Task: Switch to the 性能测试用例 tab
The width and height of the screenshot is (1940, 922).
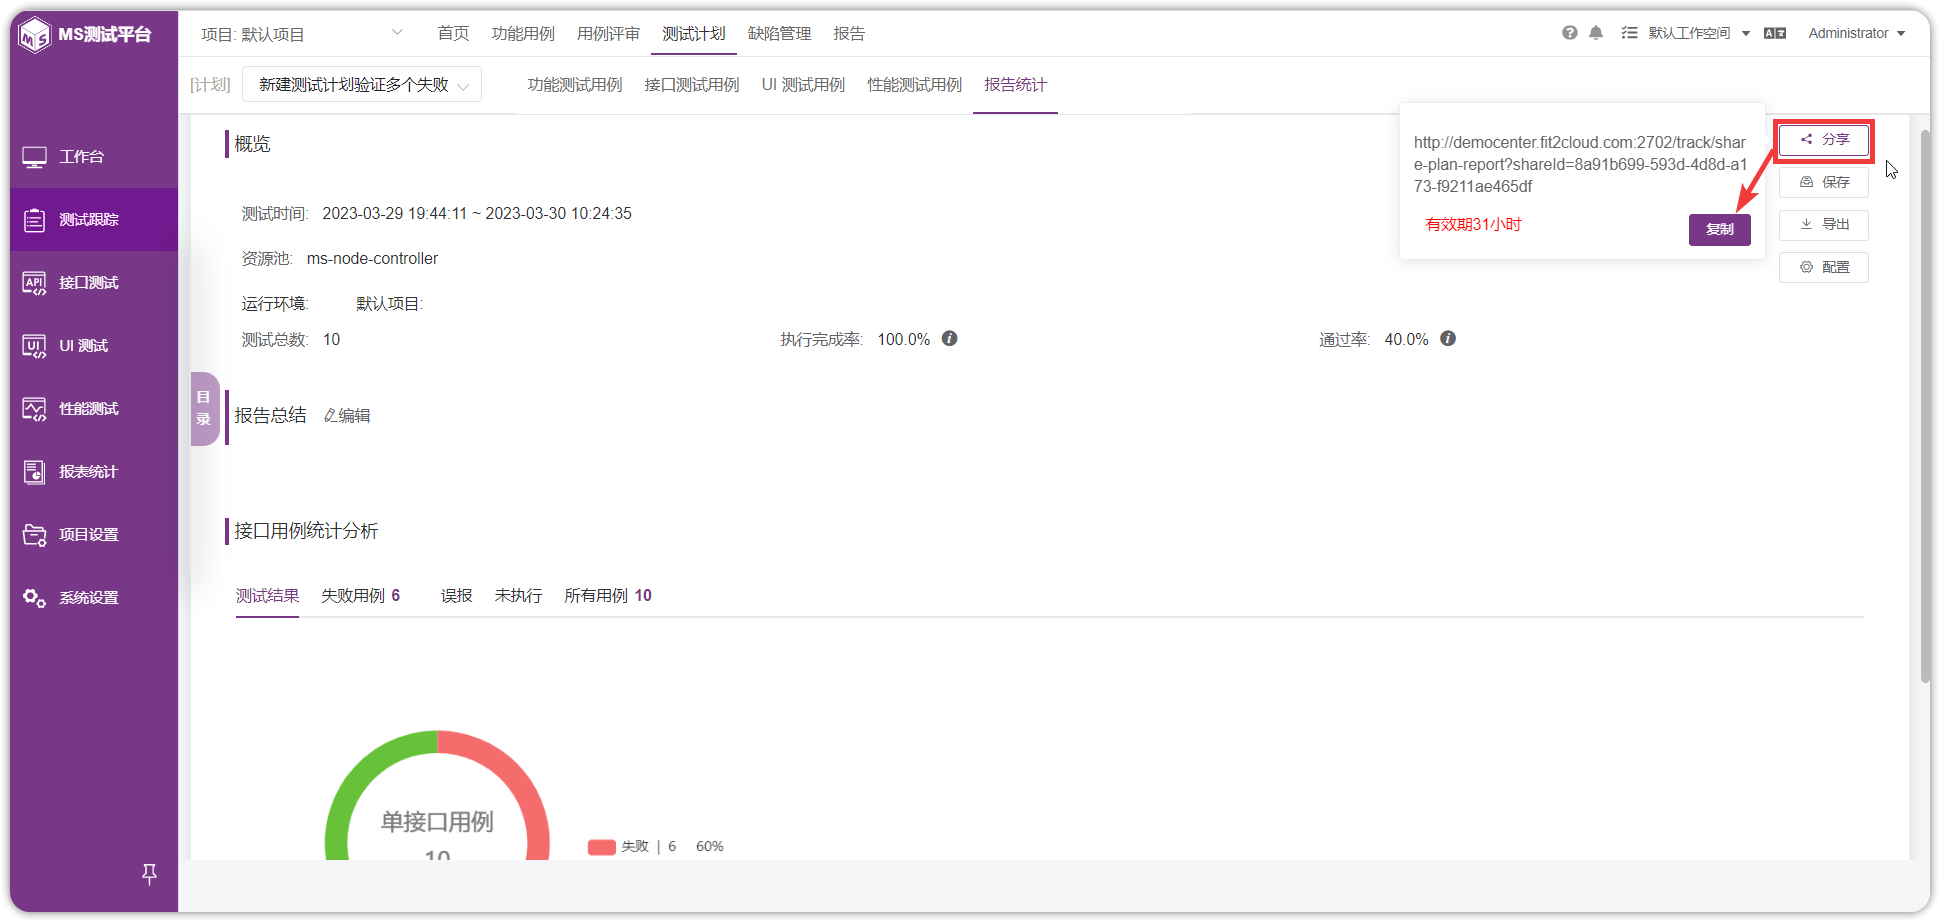Action: [915, 85]
